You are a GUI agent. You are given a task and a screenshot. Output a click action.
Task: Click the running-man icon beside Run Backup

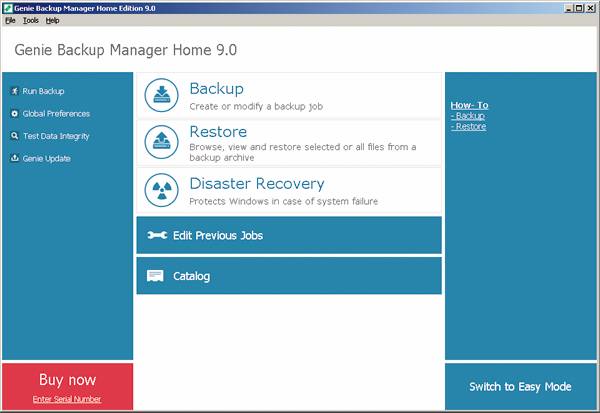pyautogui.click(x=15, y=91)
